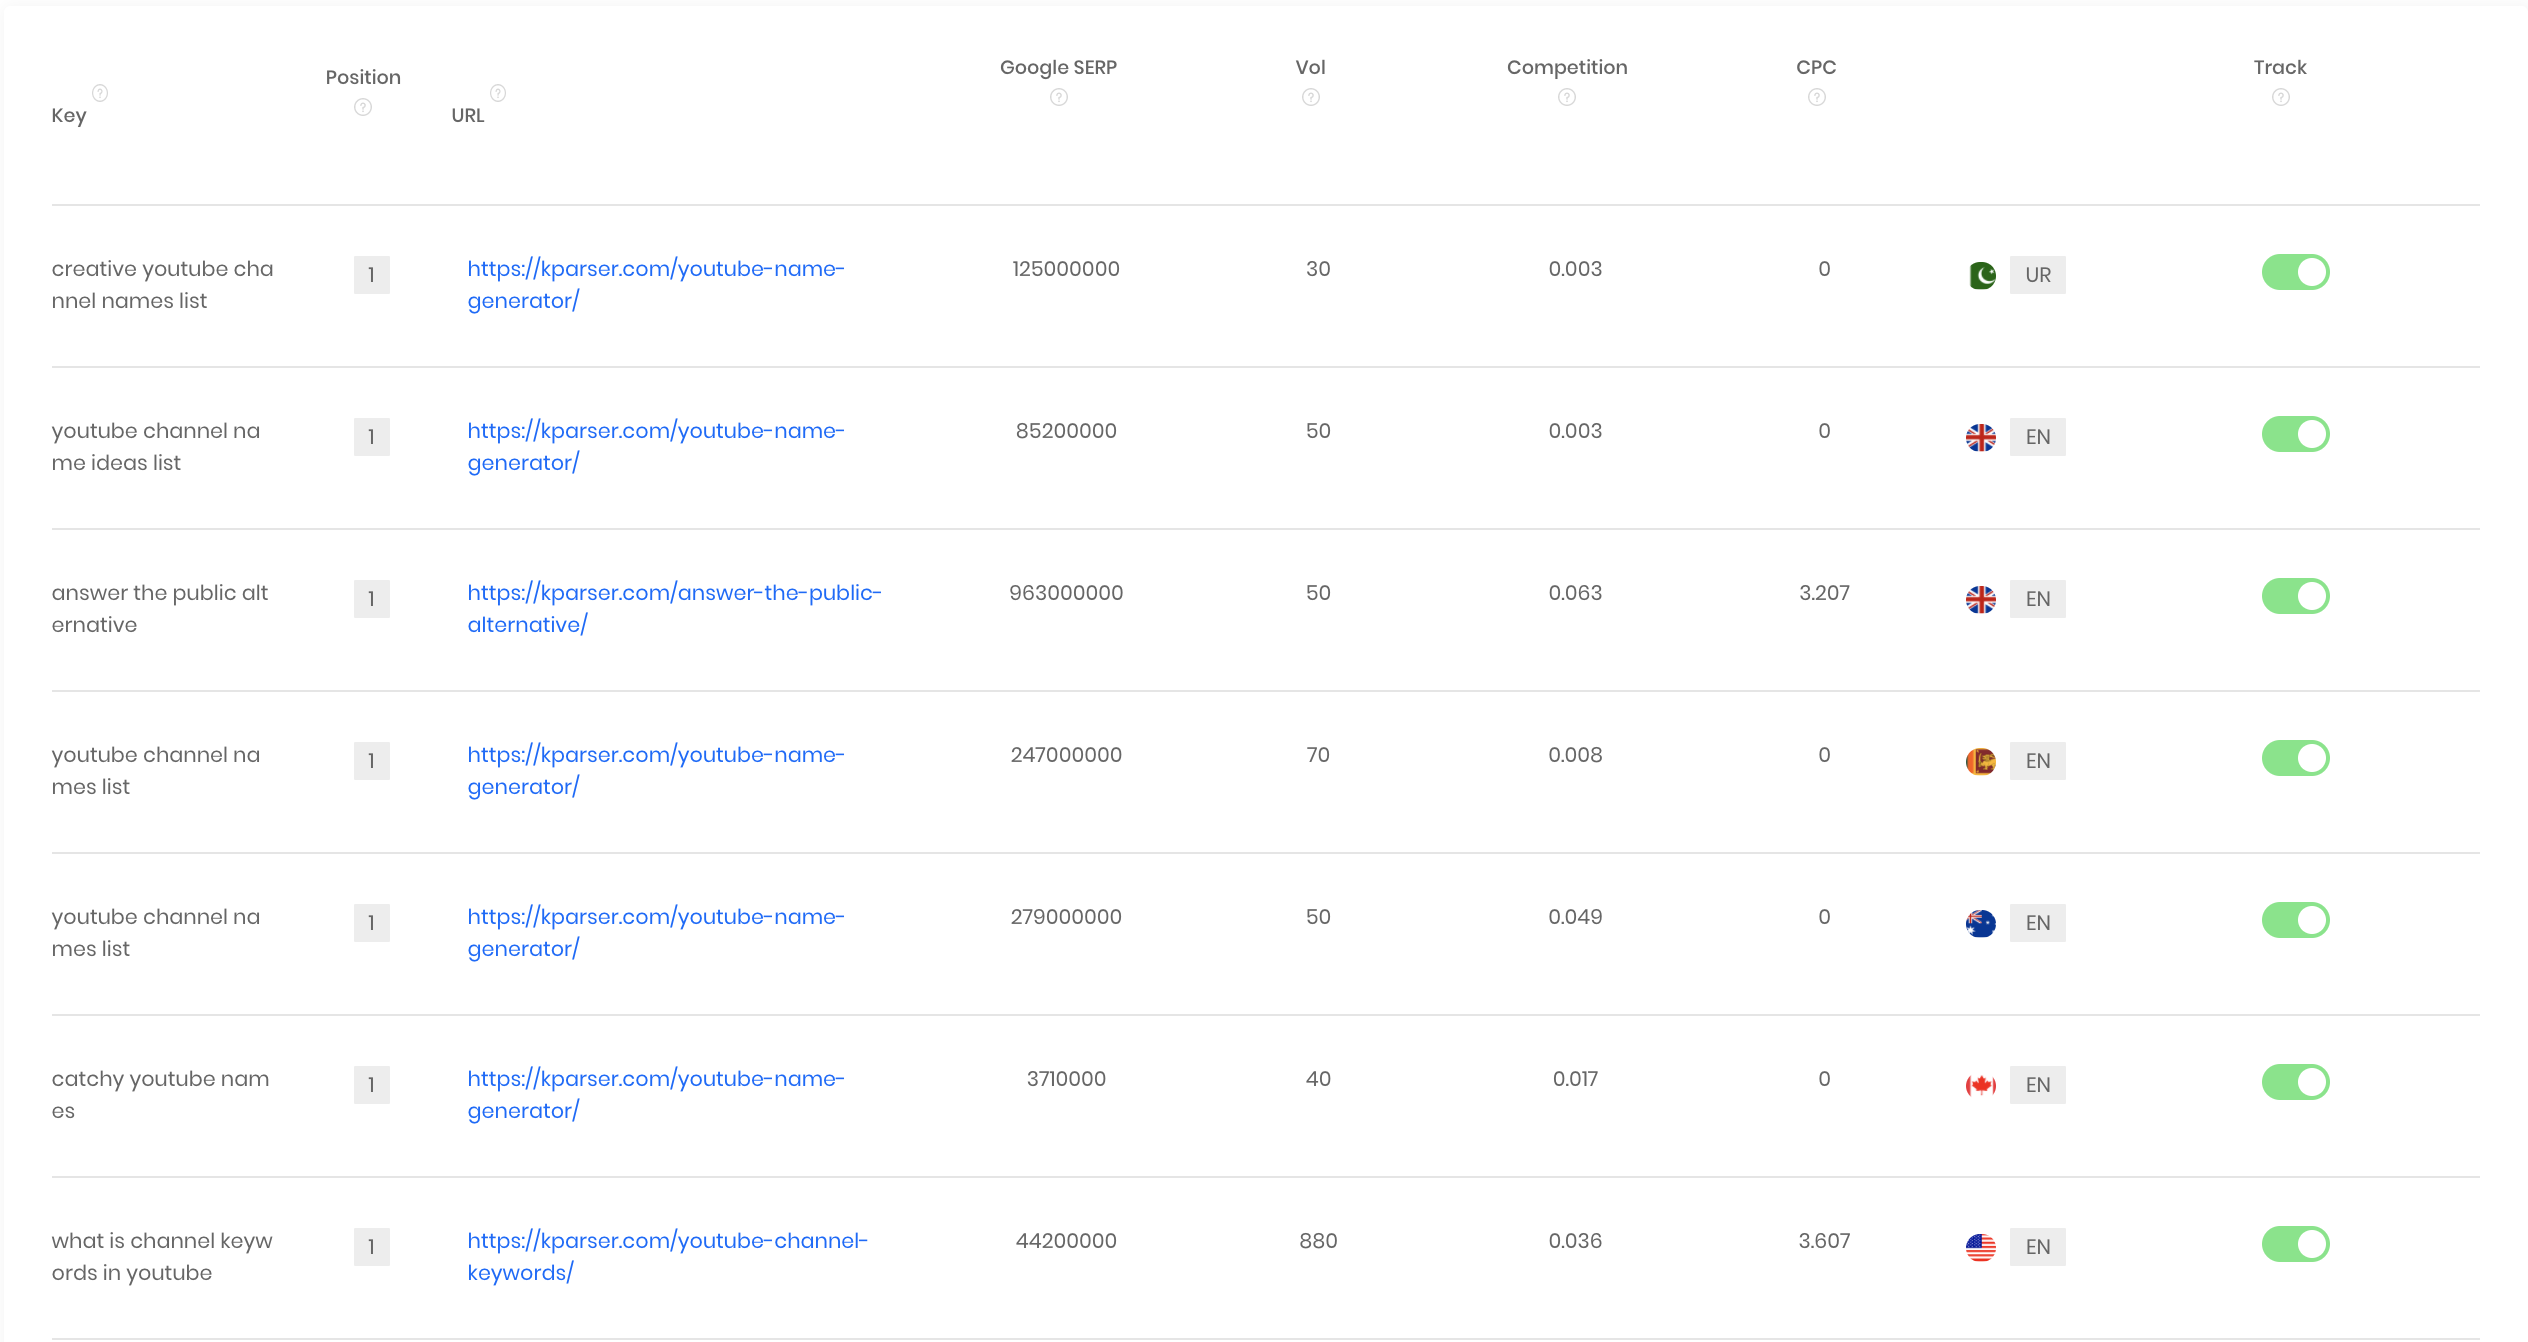Image resolution: width=2528 pixels, height=1342 pixels.
Task: Sort by the URL column header
Action: (x=468, y=116)
